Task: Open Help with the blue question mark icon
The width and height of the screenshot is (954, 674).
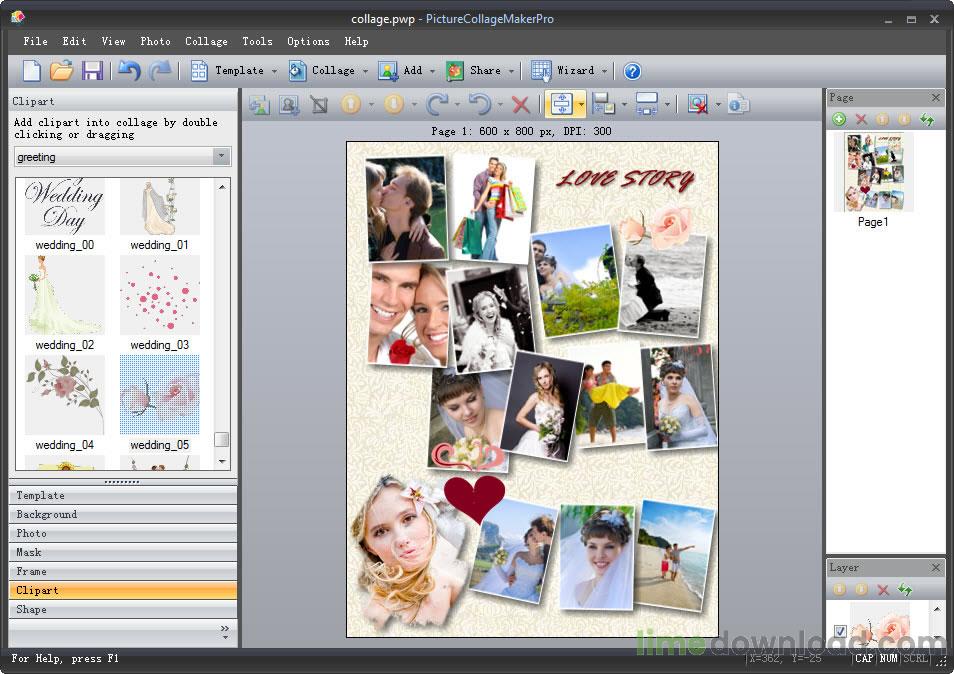Action: click(x=632, y=70)
